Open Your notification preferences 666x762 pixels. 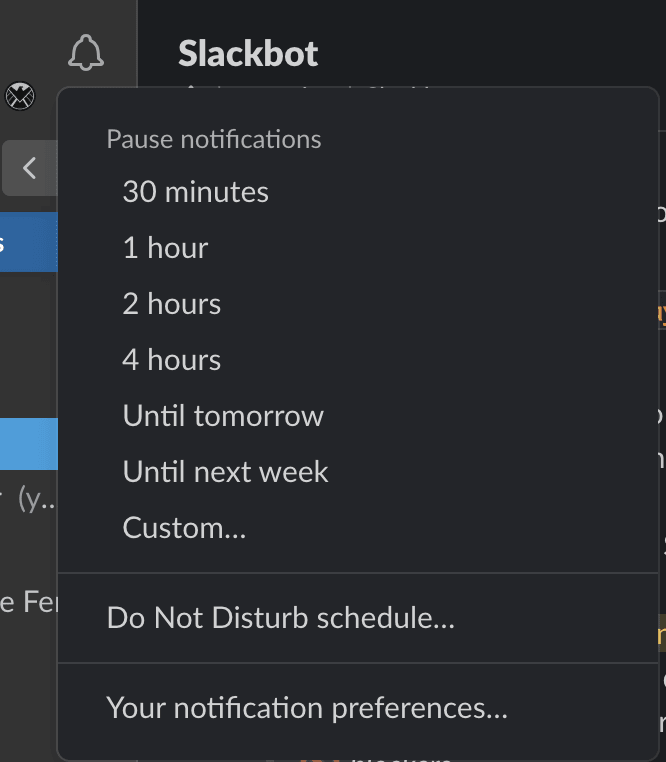tap(358, 708)
